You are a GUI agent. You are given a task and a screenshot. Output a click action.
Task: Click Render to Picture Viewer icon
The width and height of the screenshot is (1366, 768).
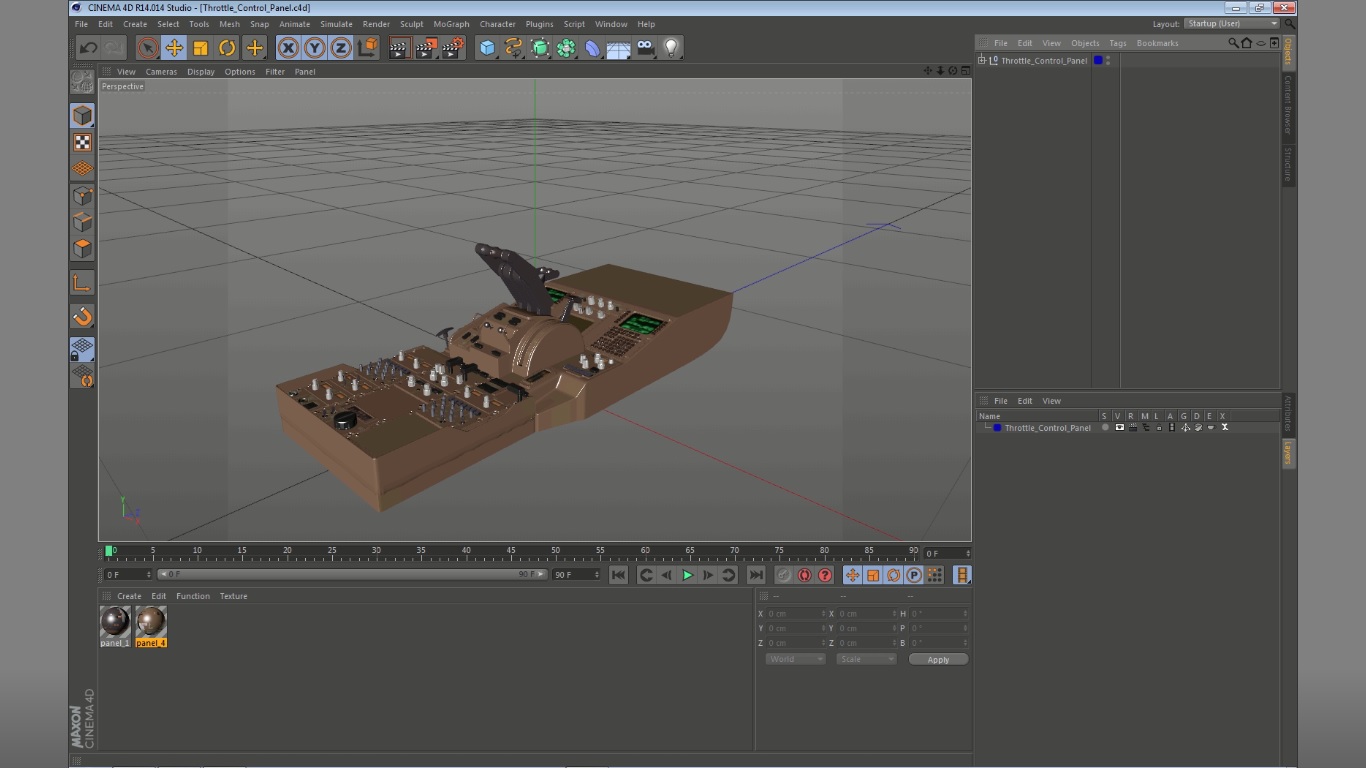426,47
